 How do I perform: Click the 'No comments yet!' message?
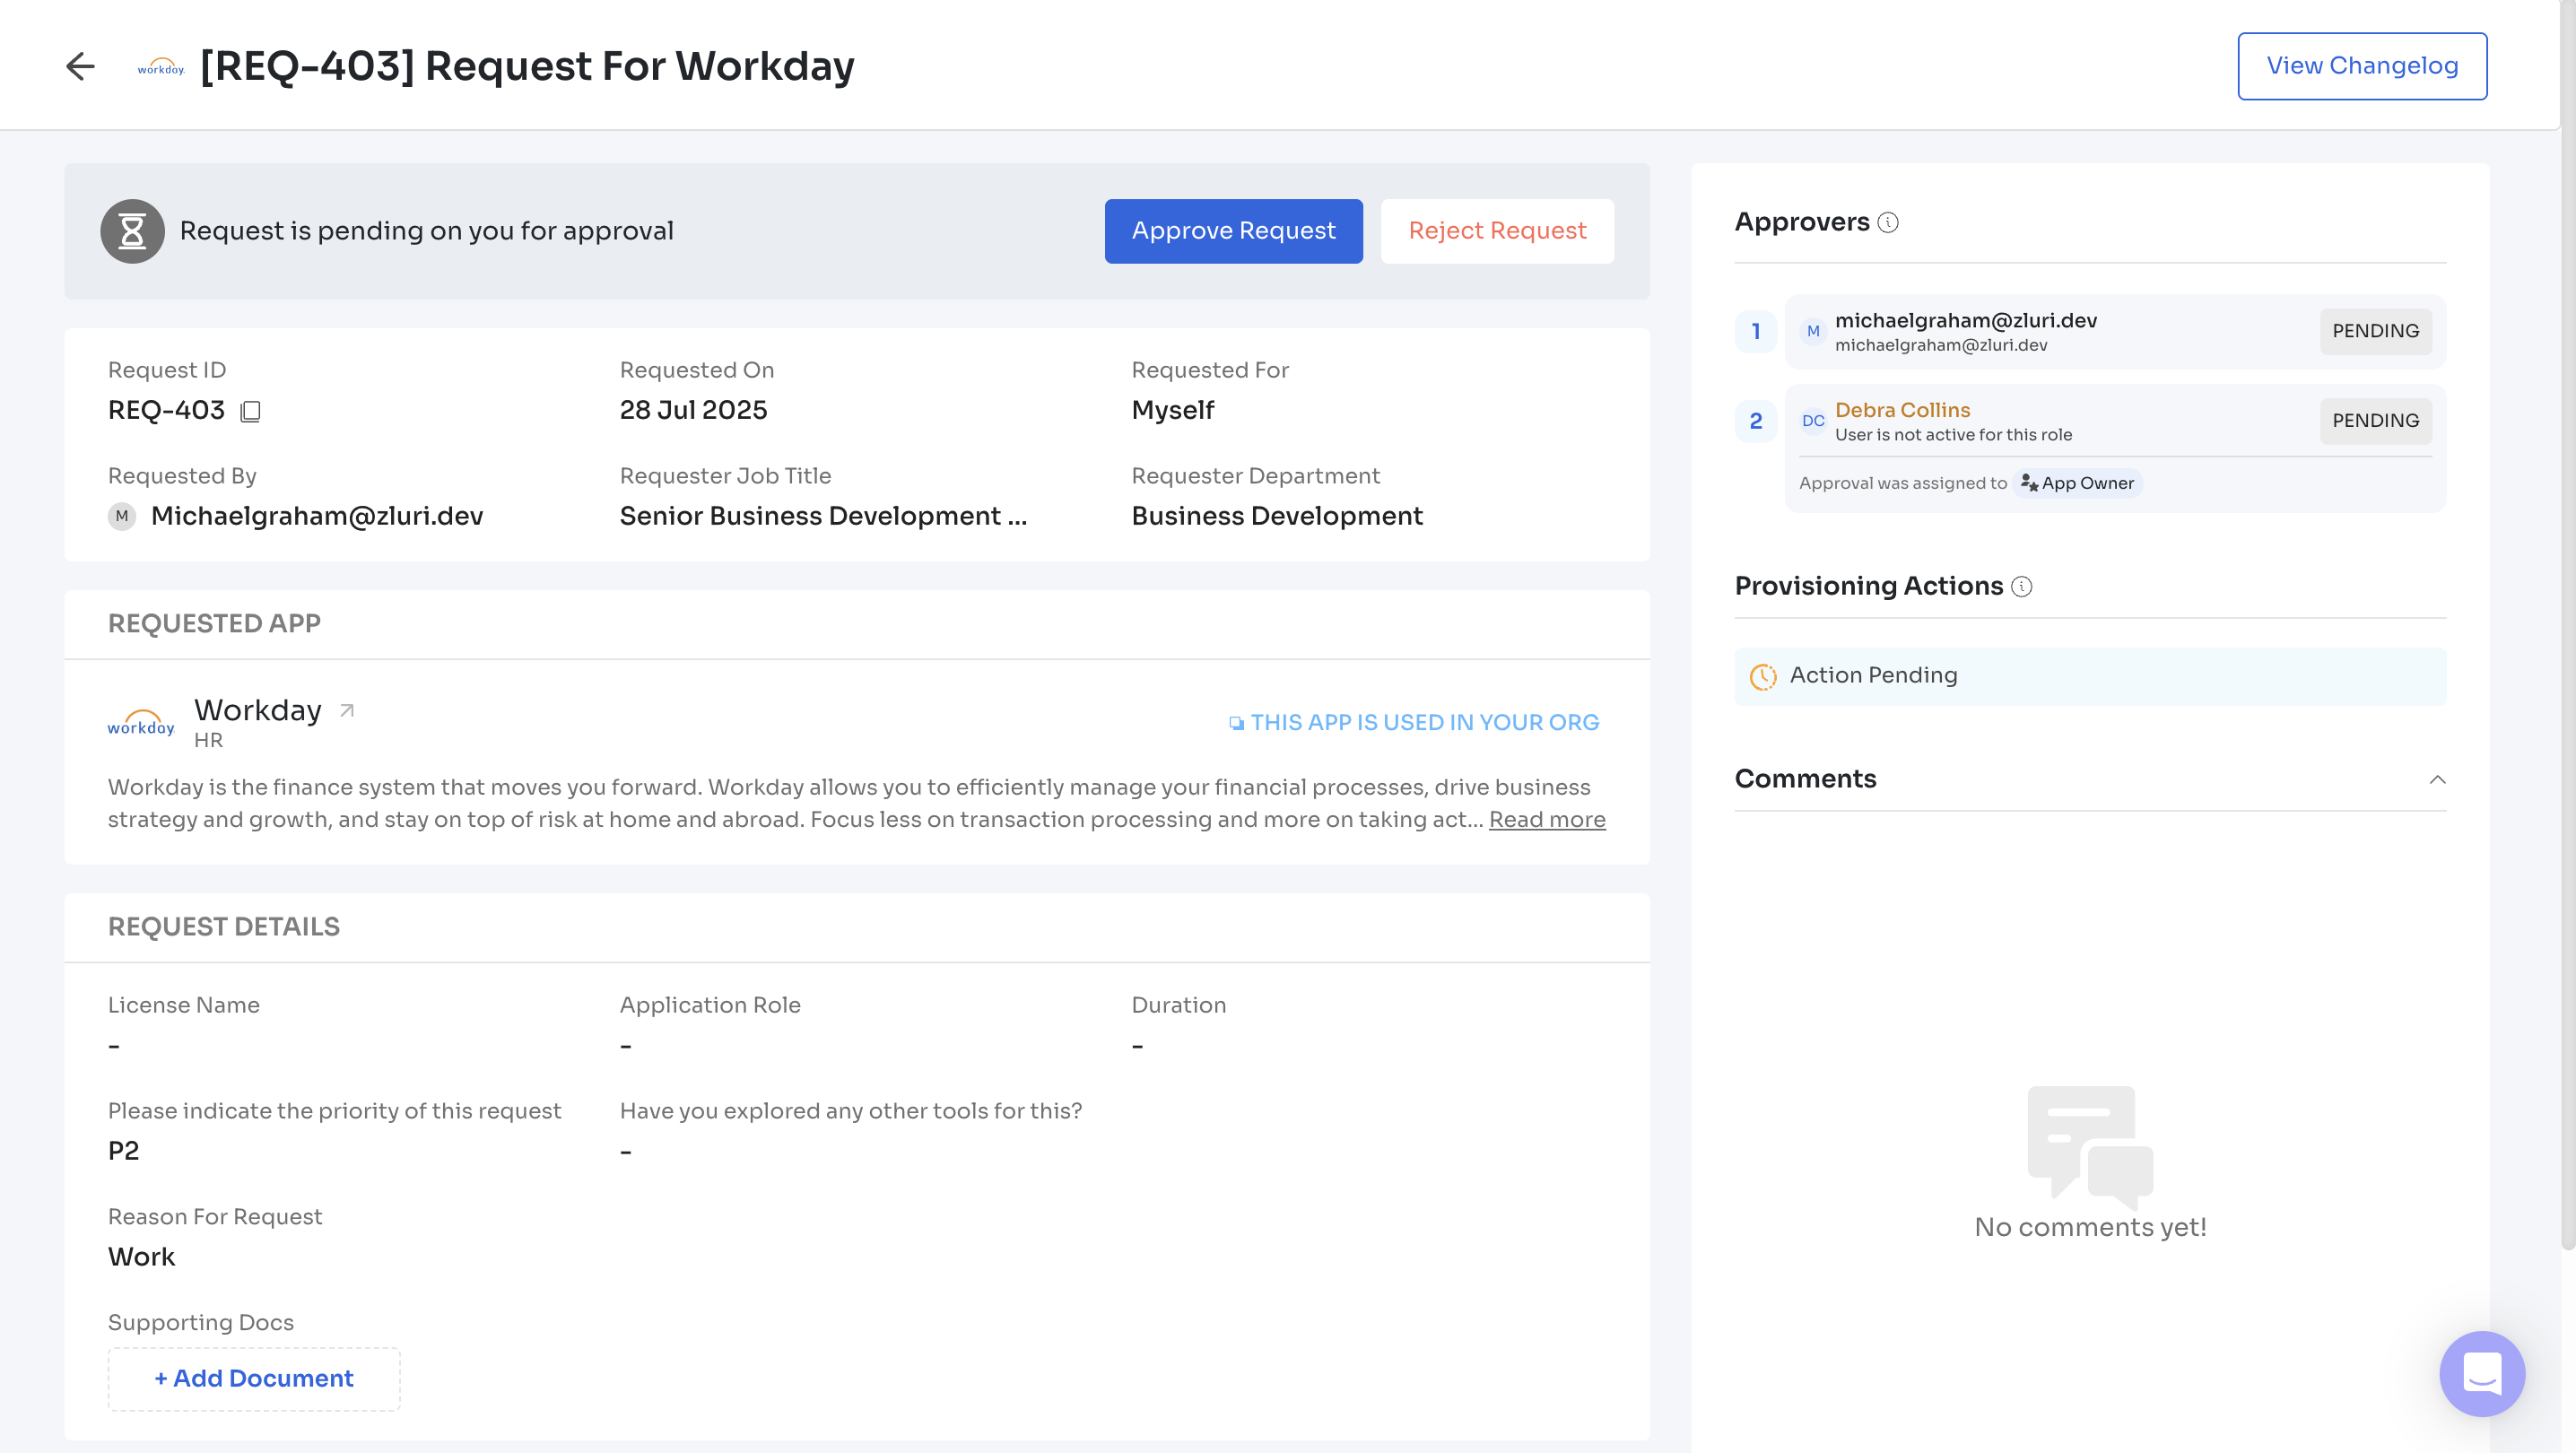pos(2090,1227)
